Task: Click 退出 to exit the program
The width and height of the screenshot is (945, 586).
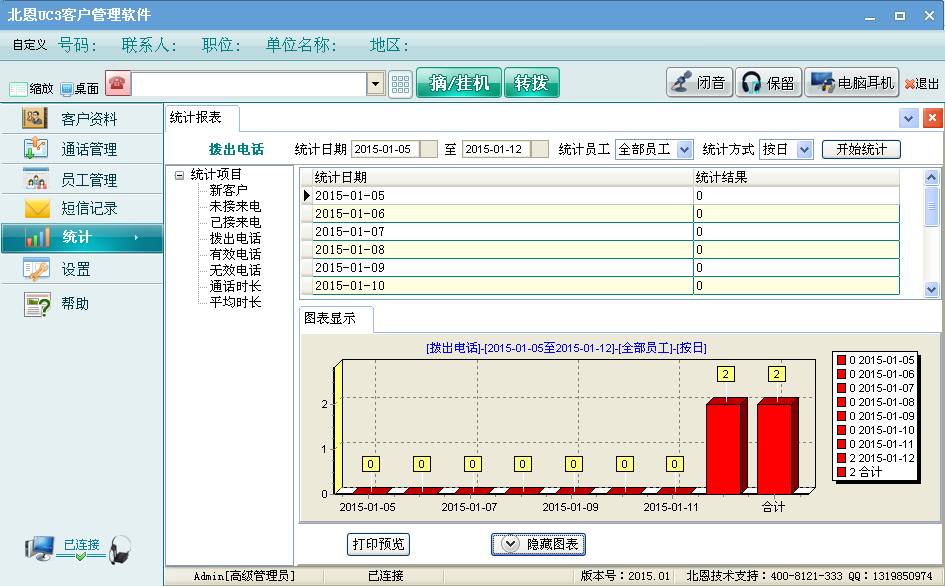Action: click(921, 84)
